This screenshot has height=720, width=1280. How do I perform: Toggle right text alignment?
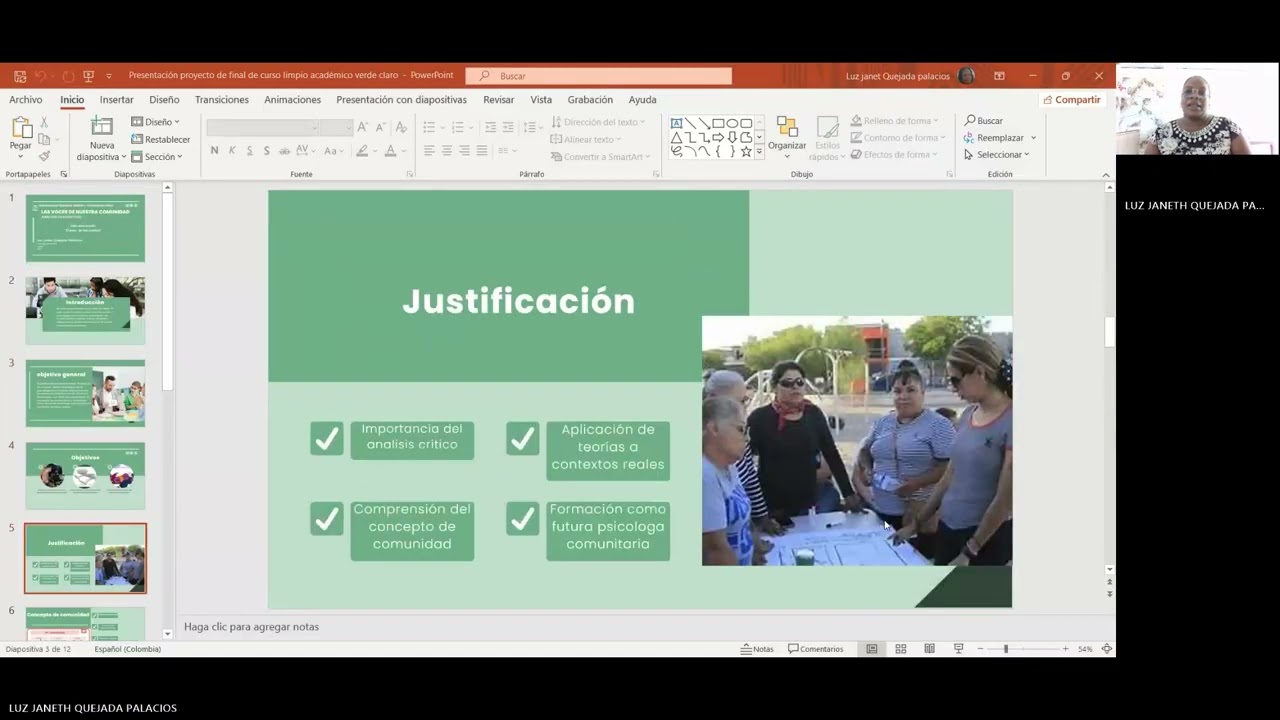464,151
